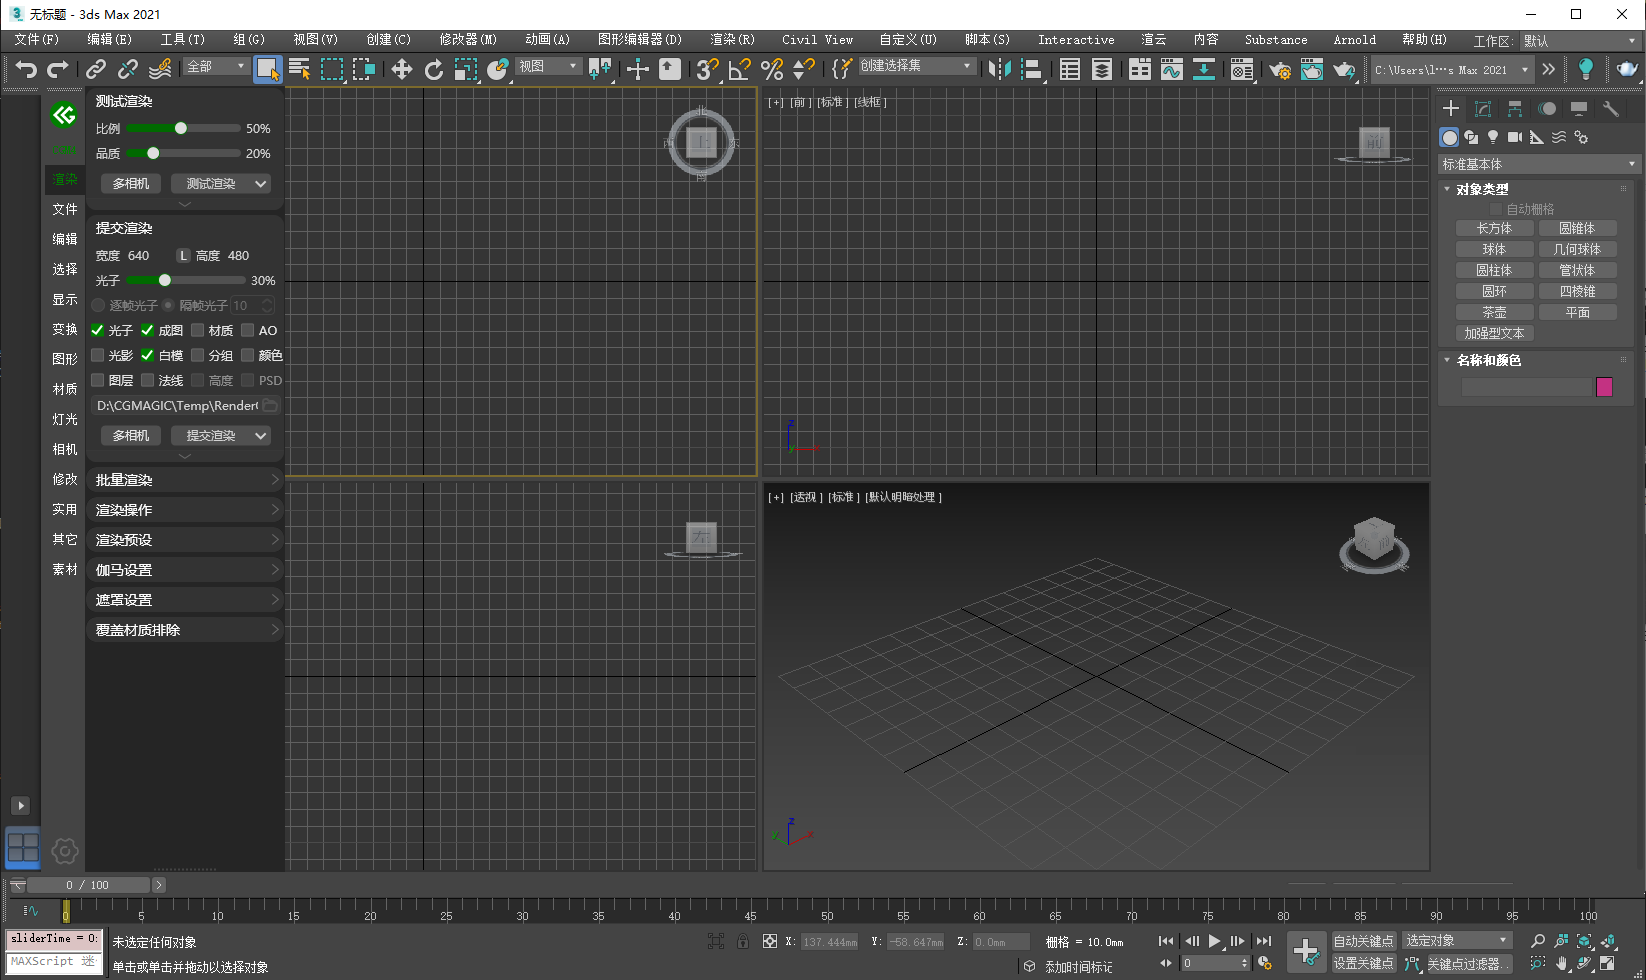This screenshot has height=980, width=1646.
Task: Select the 隔帧光子 radio button
Action: (167, 305)
